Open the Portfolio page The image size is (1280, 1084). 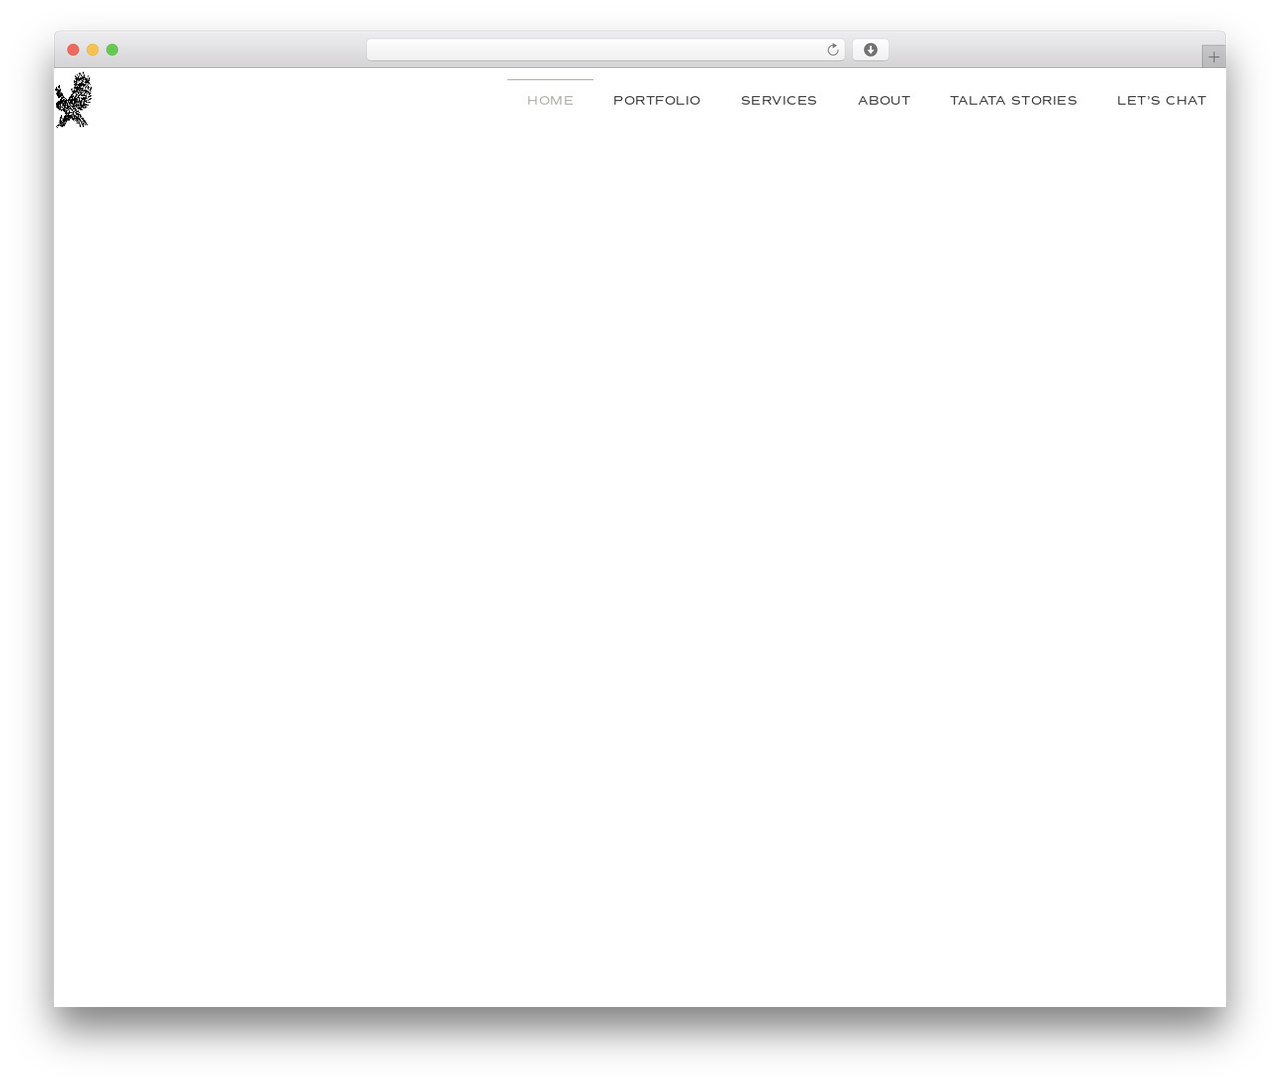tap(657, 100)
